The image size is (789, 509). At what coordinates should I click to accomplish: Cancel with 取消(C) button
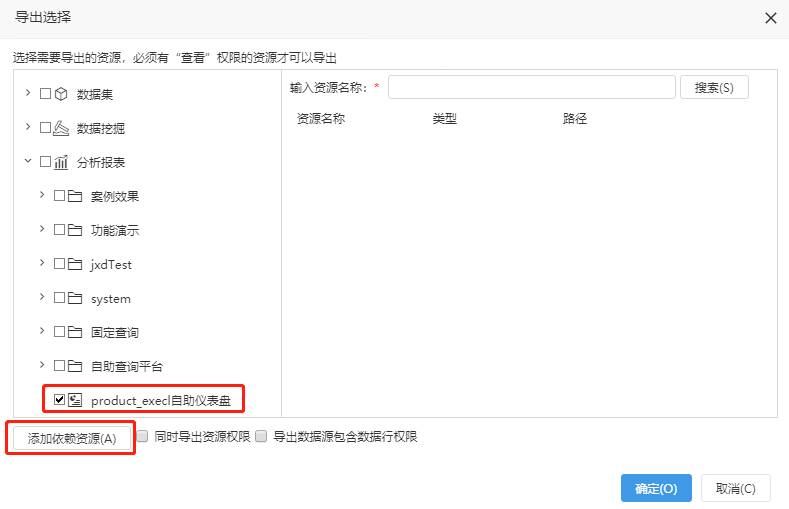[x=736, y=488]
